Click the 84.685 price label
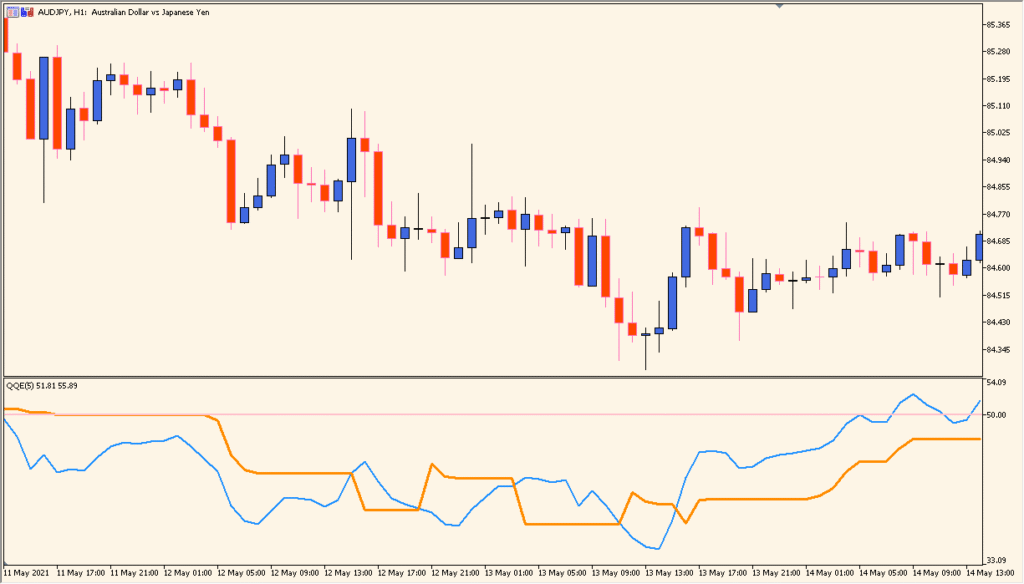The image size is (1024, 584). [x=998, y=241]
